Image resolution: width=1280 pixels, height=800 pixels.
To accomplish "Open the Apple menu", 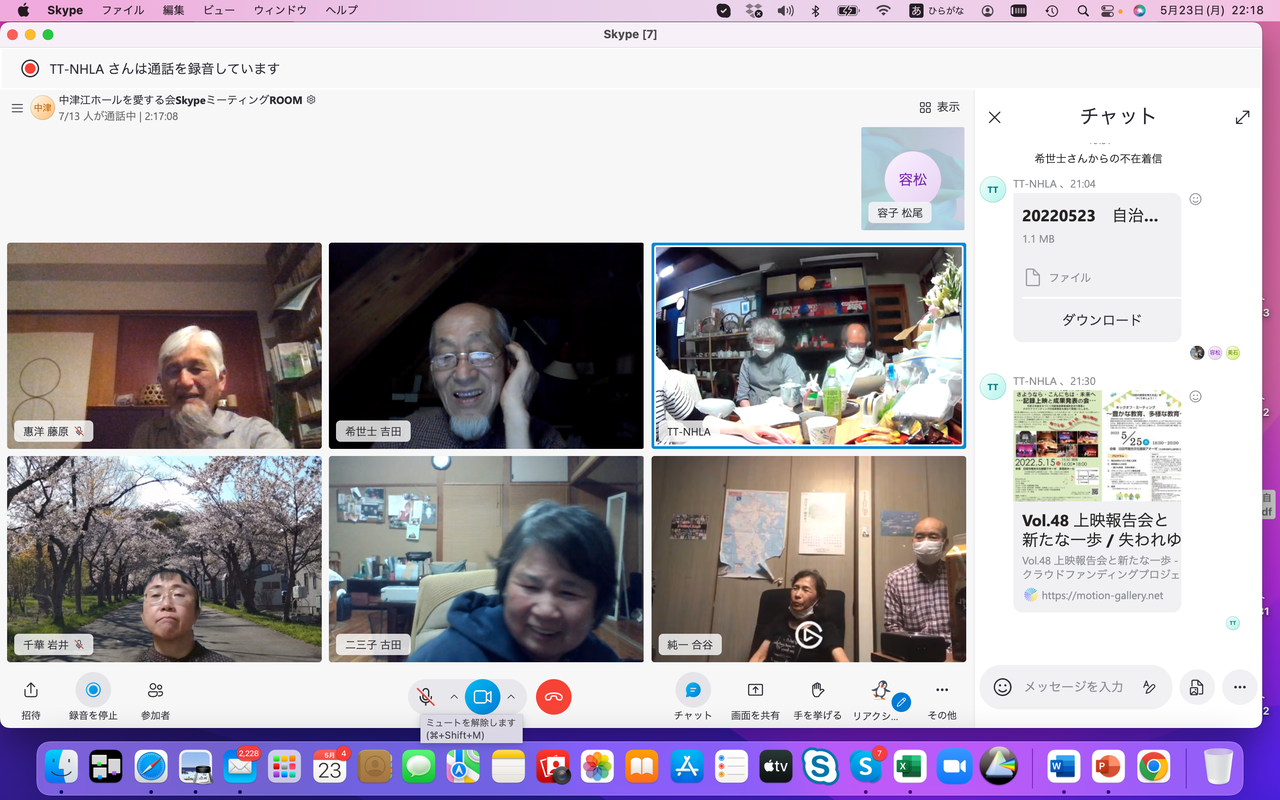I will [23, 10].
